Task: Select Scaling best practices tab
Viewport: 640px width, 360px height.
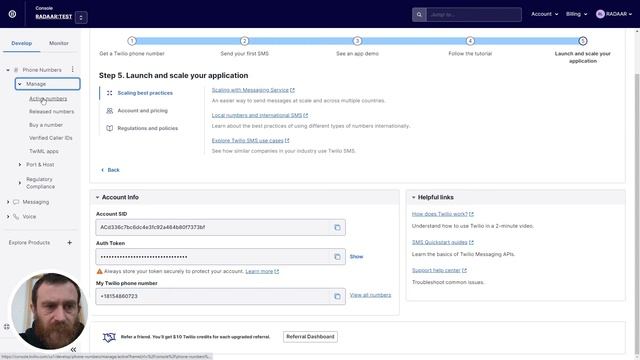Action: pyautogui.click(x=145, y=93)
